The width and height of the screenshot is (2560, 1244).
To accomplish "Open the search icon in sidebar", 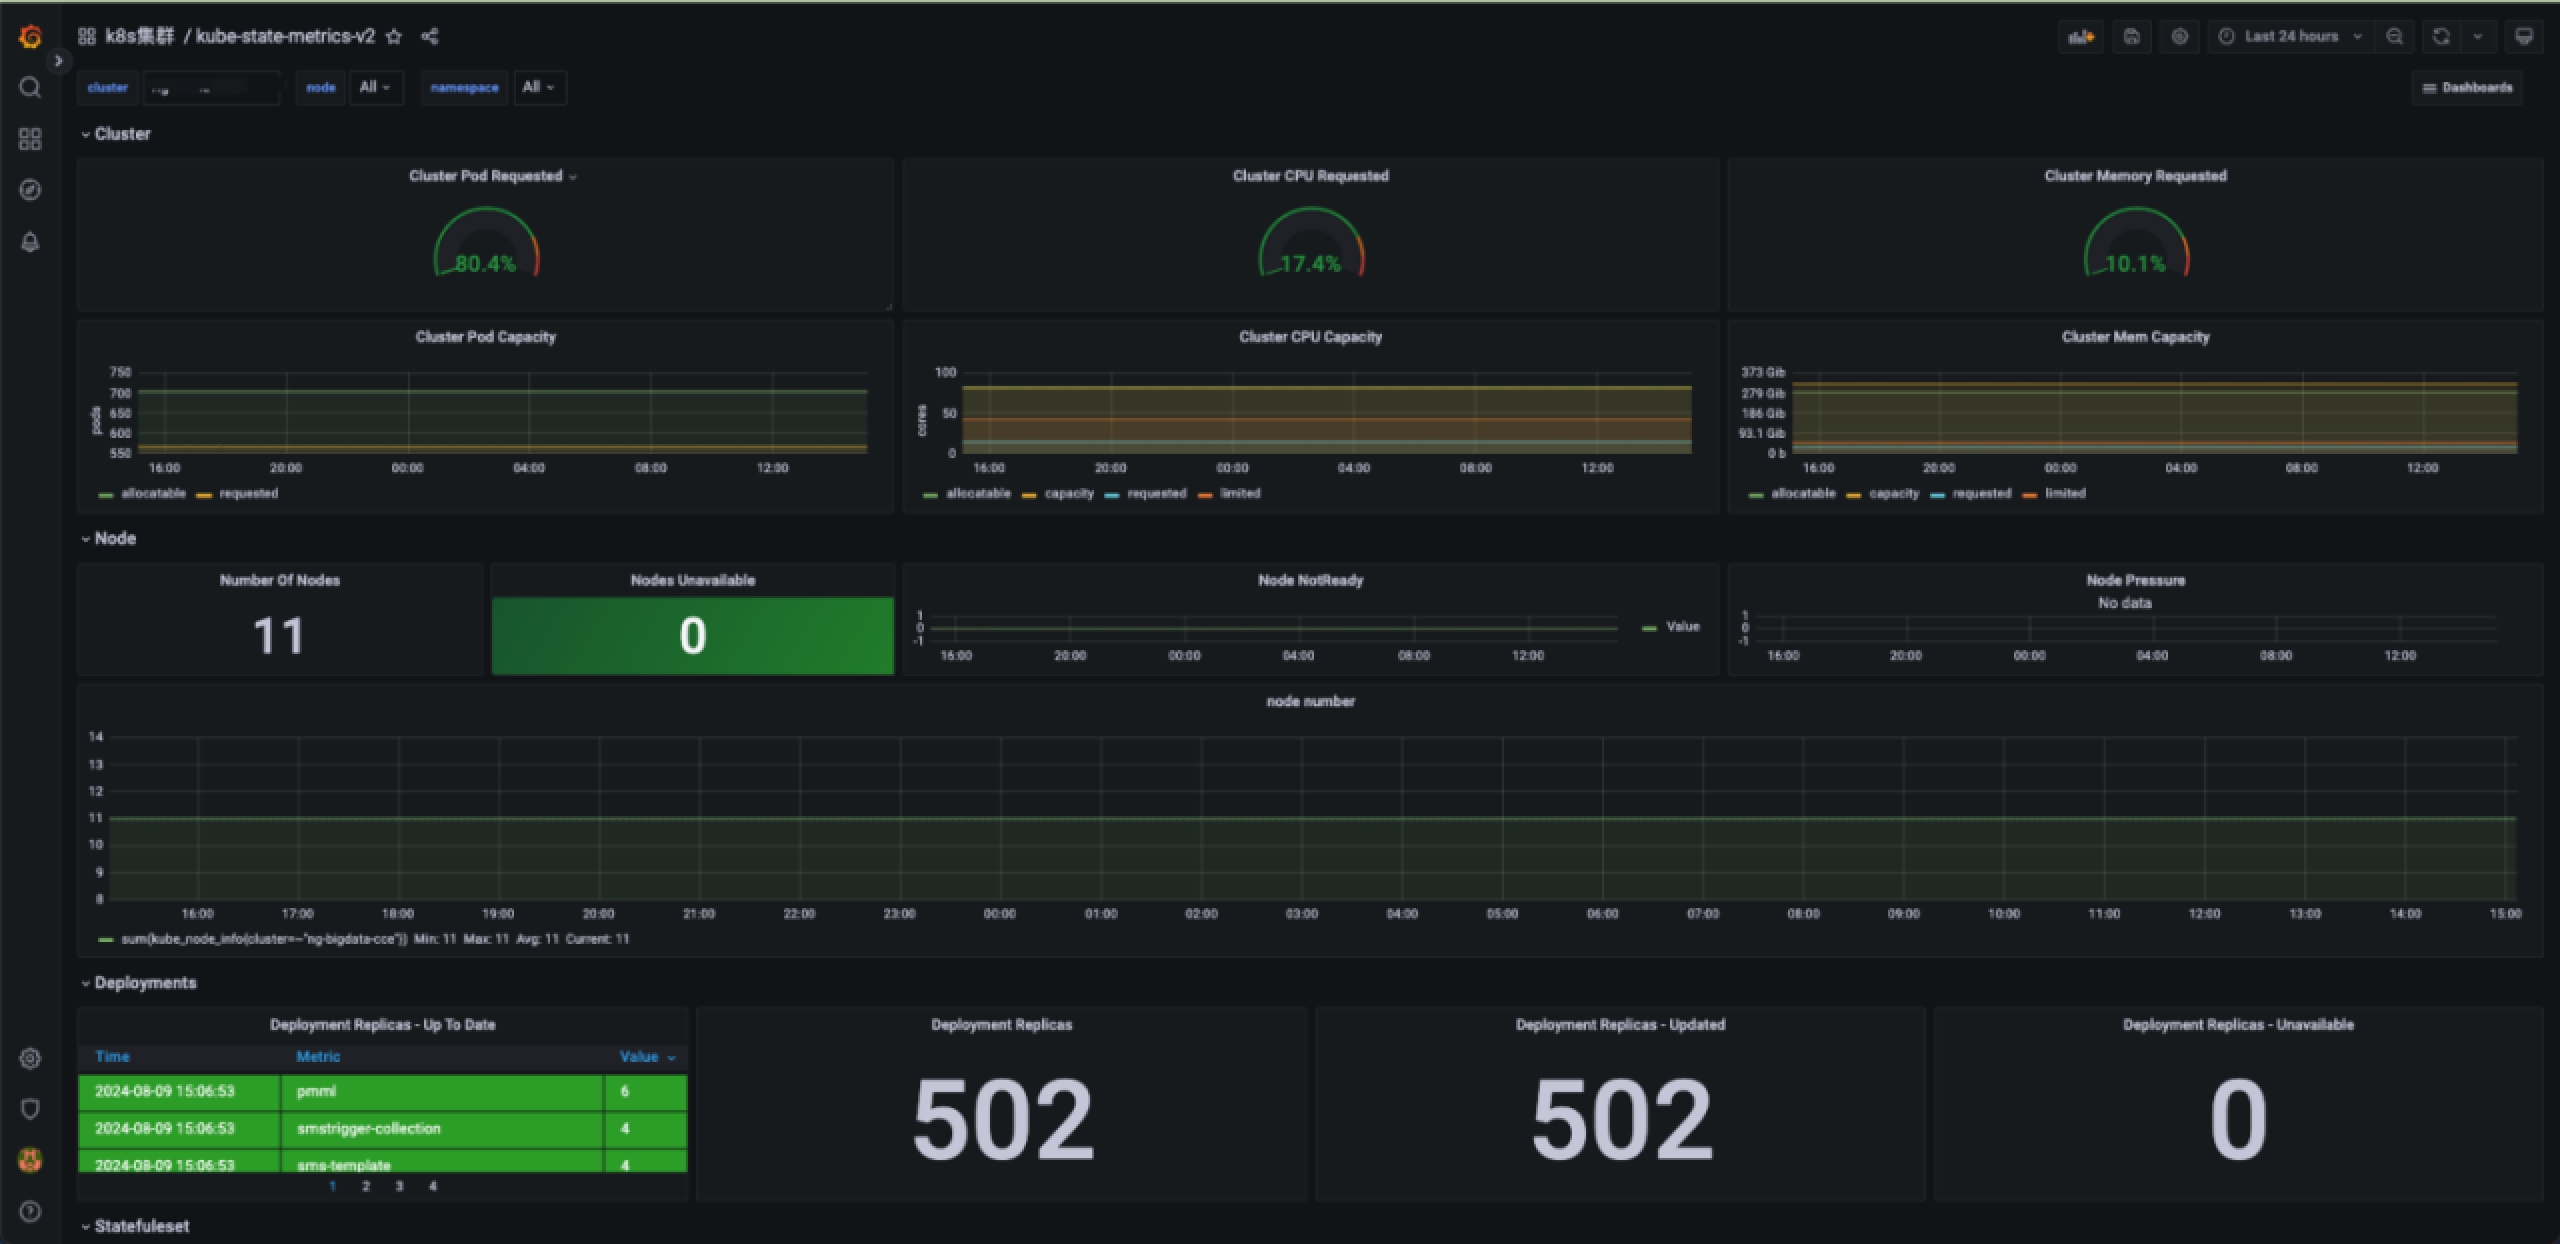I will coord(30,87).
